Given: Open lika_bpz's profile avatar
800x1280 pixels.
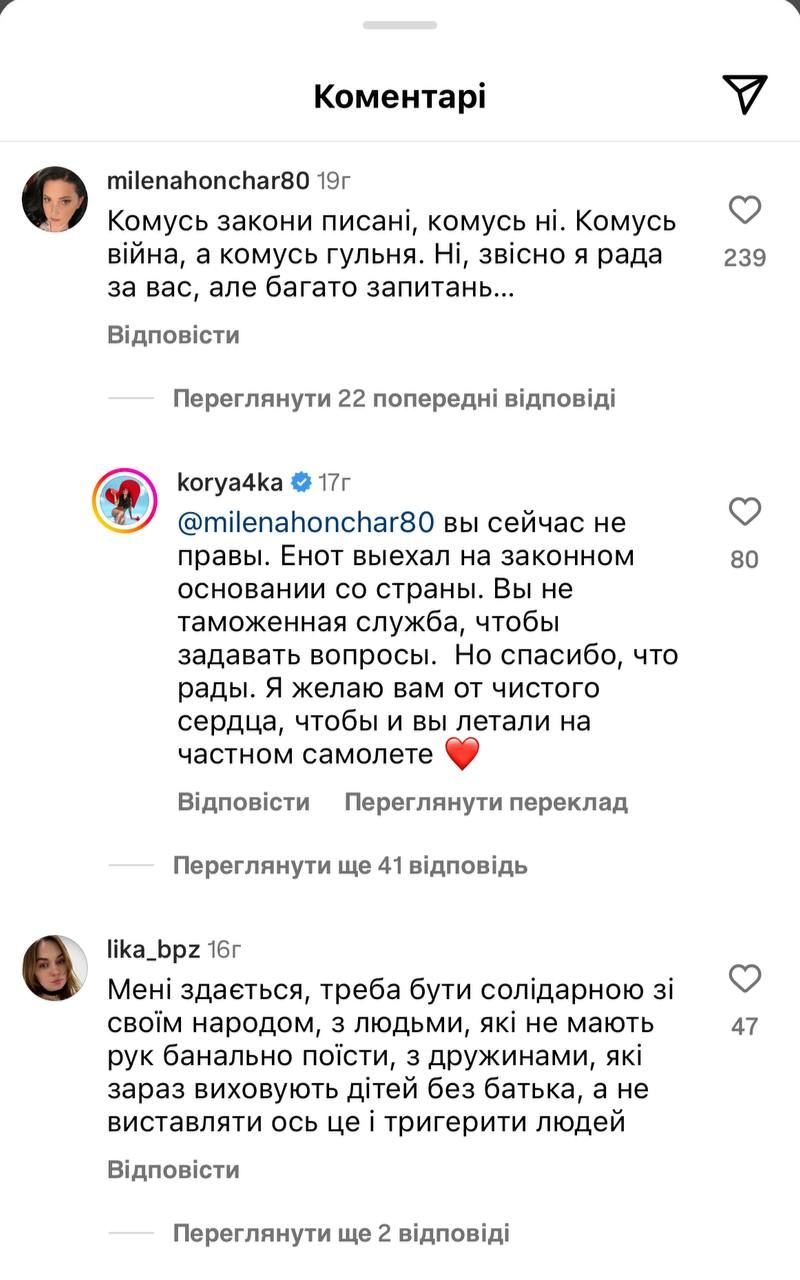Looking at the screenshot, I should (x=54, y=967).
